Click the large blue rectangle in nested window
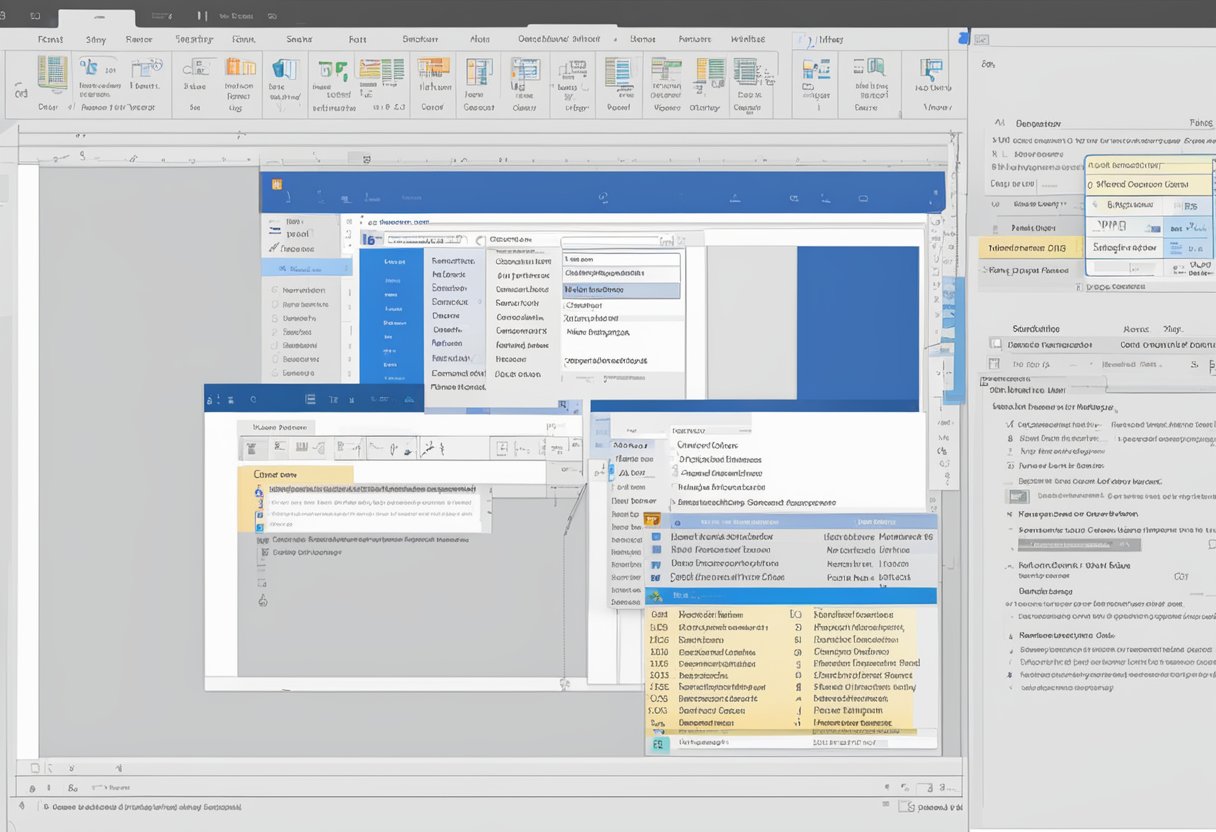 coord(857,322)
